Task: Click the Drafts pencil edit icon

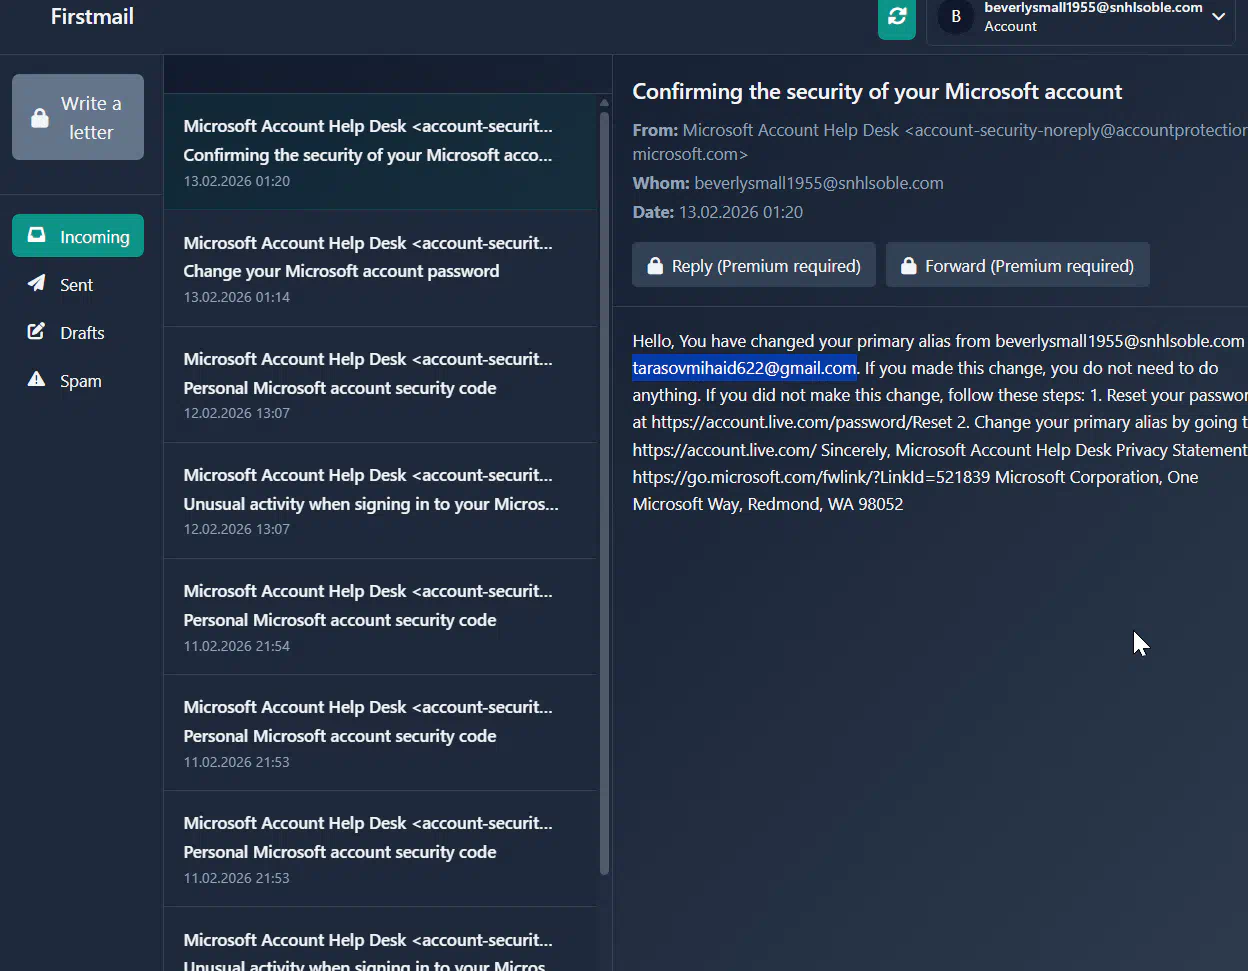Action: pyautogui.click(x=37, y=332)
